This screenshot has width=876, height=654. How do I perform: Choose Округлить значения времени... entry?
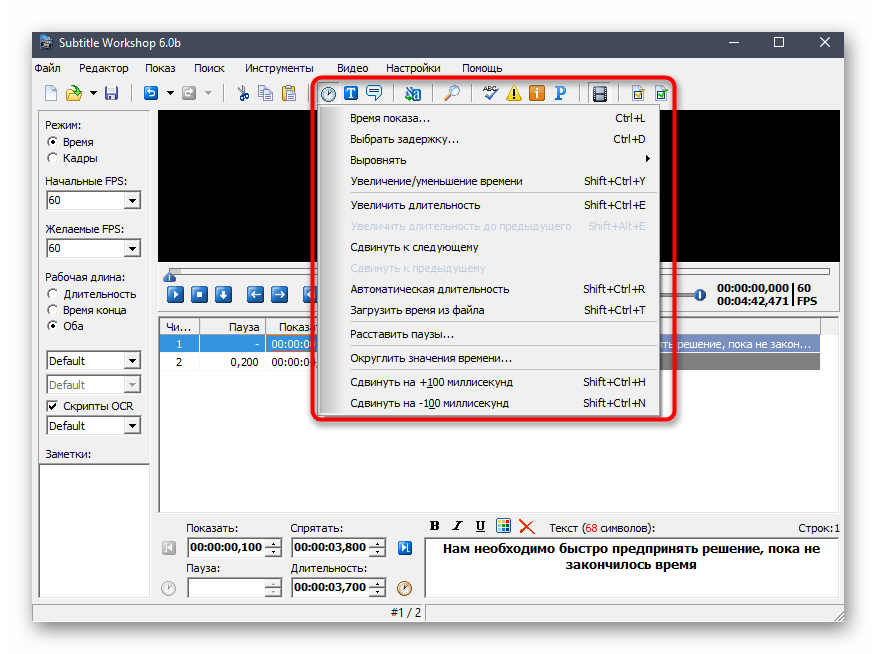[x=488, y=358]
